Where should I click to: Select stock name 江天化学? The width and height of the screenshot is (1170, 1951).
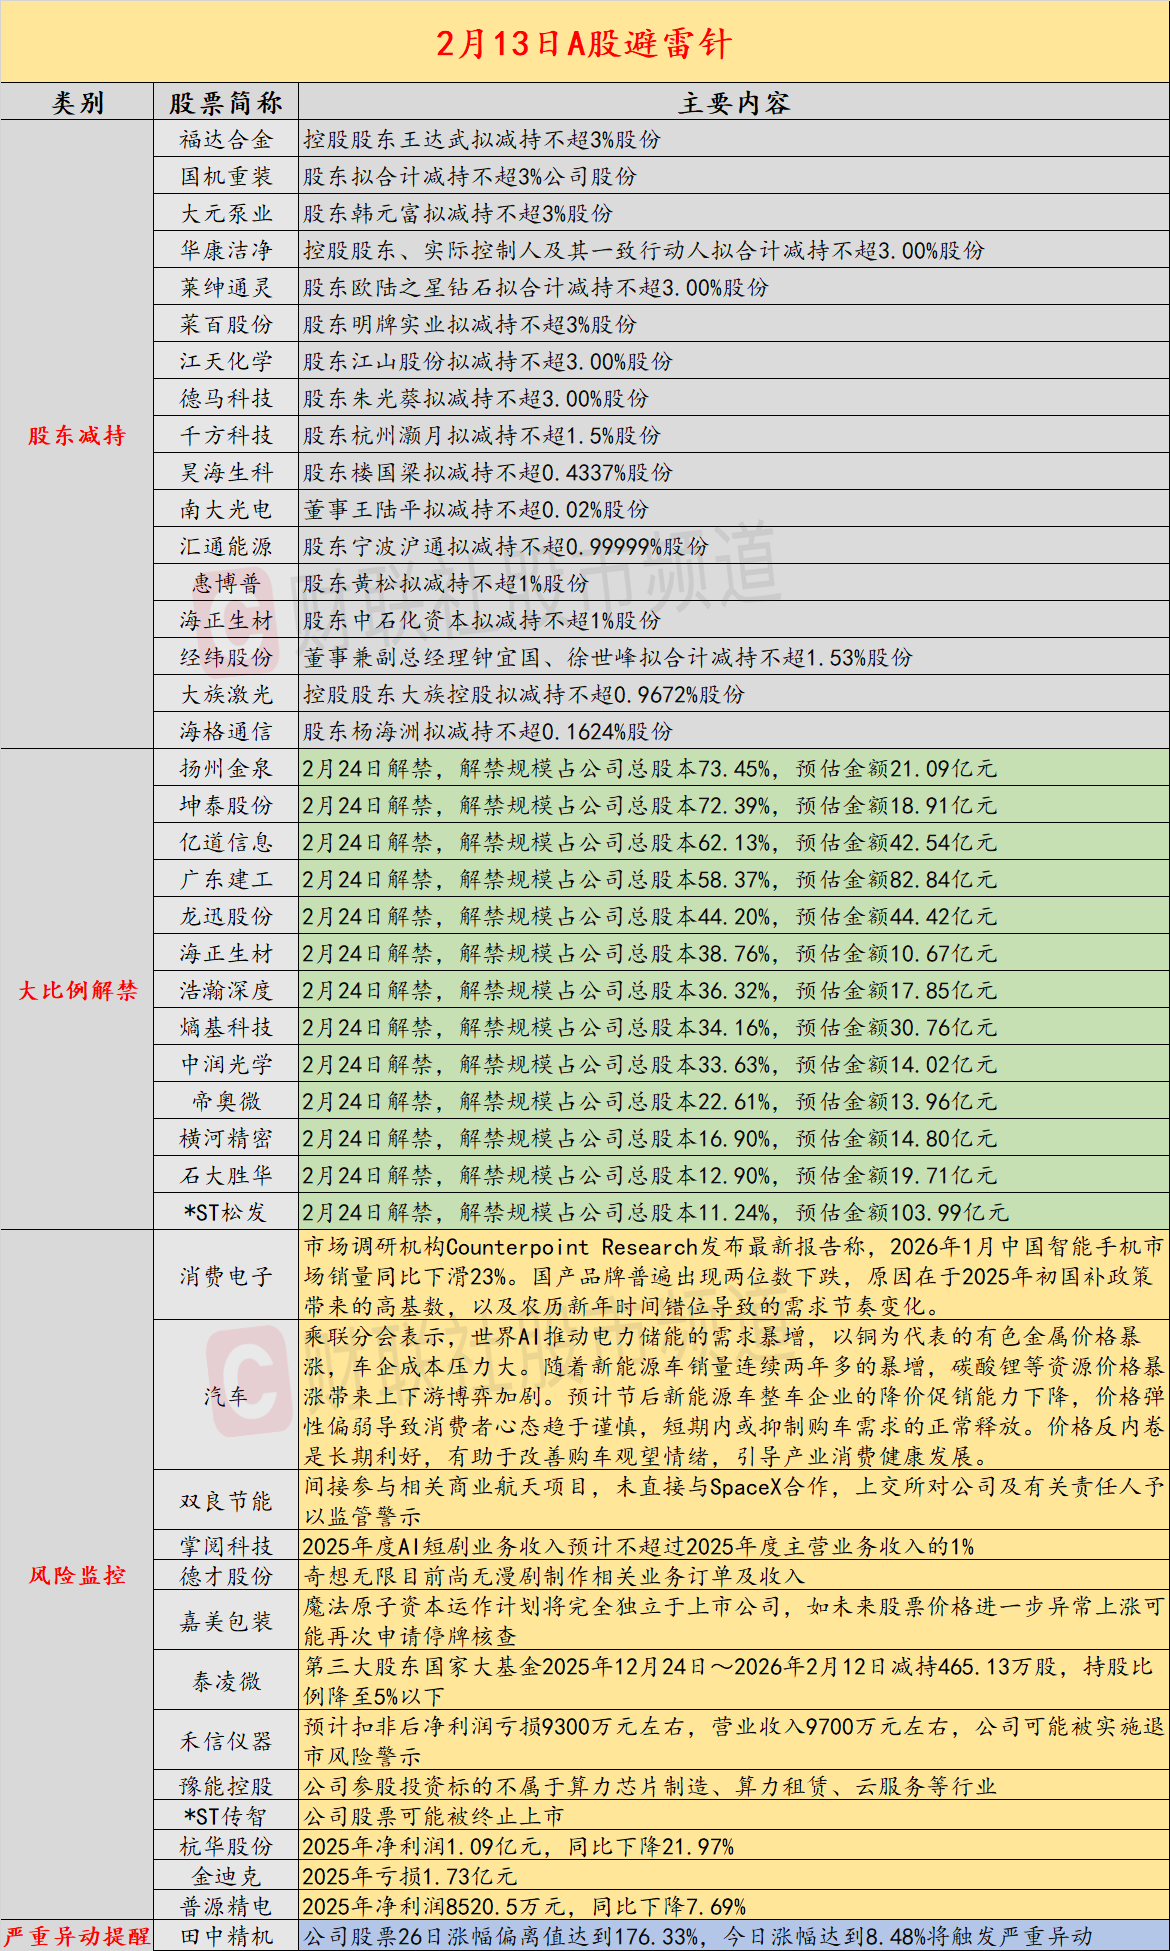point(226,362)
